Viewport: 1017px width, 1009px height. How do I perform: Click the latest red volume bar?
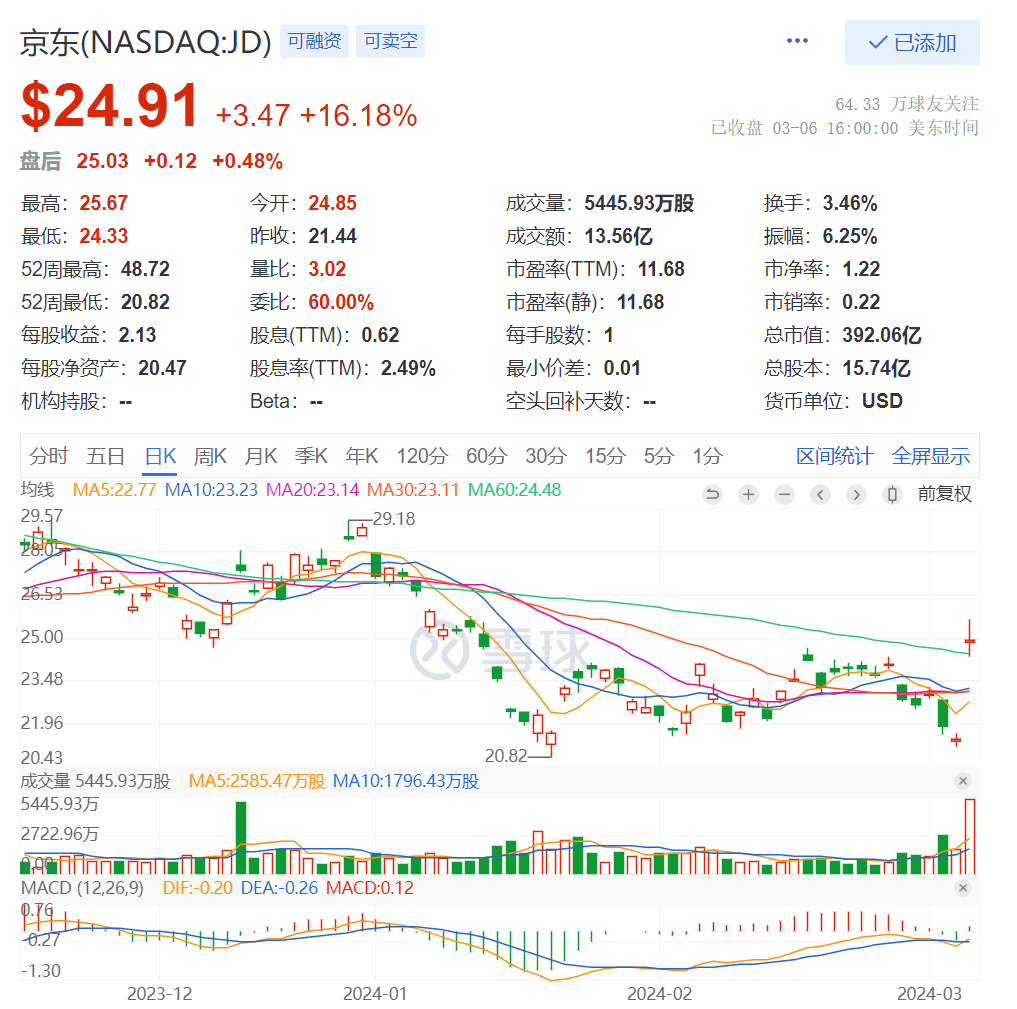pyautogui.click(x=969, y=835)
